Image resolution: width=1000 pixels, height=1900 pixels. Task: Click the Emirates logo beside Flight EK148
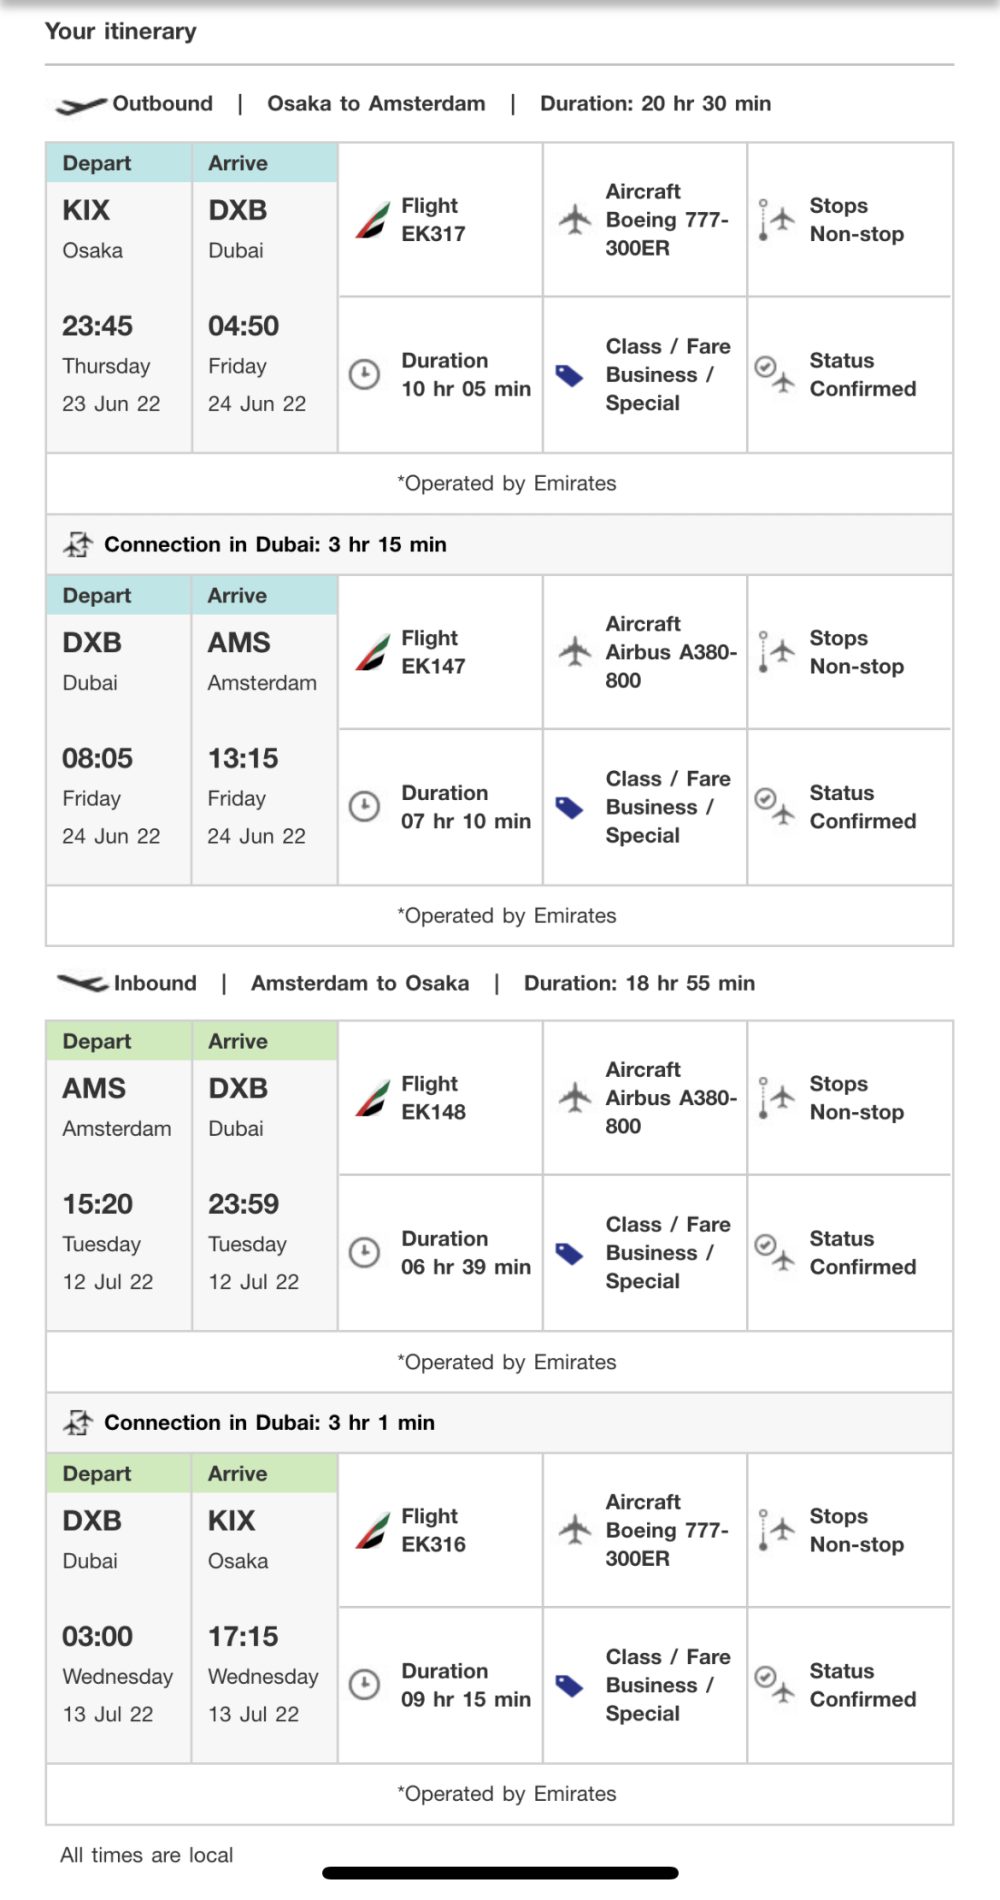(373, 1099)
